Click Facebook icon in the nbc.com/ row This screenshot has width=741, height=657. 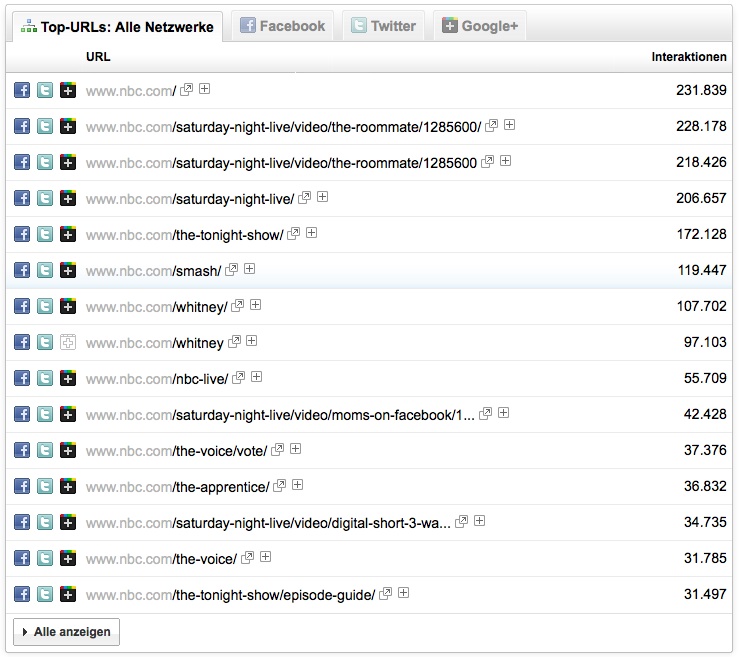[x=22, y=90]
